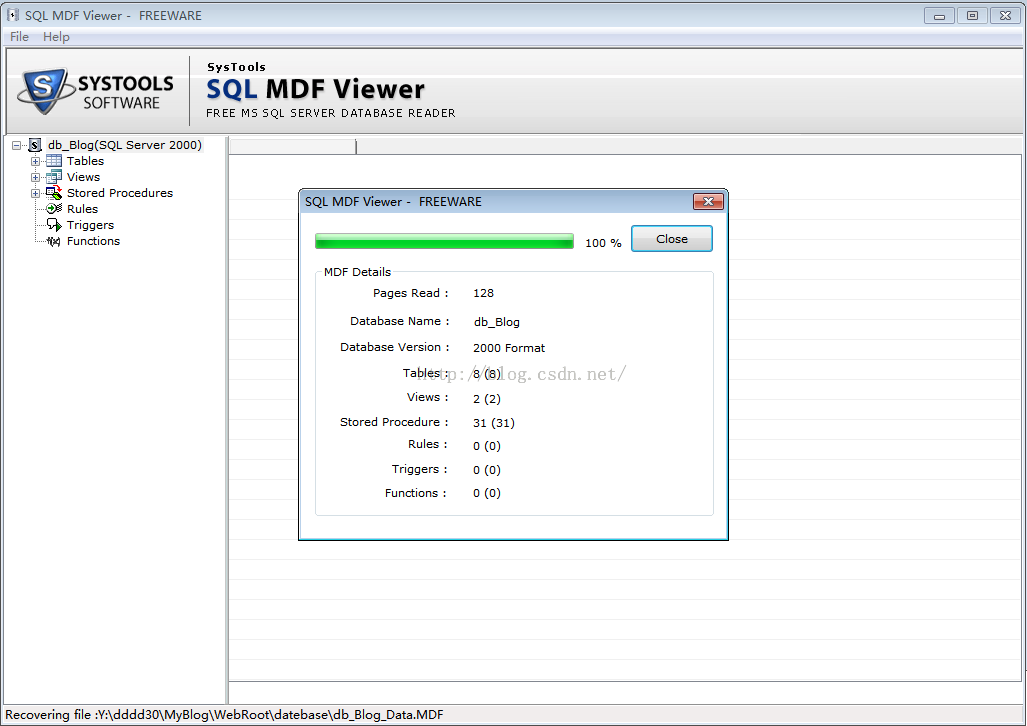Click the Functions count 0 (0)
Image resolution: width=1027 pixels, height=726 pixels.
[x=487, y=493]
